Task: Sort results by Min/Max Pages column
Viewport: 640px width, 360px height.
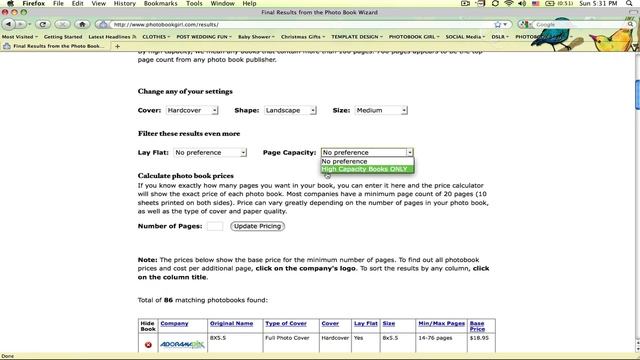Action: (442, 323)
